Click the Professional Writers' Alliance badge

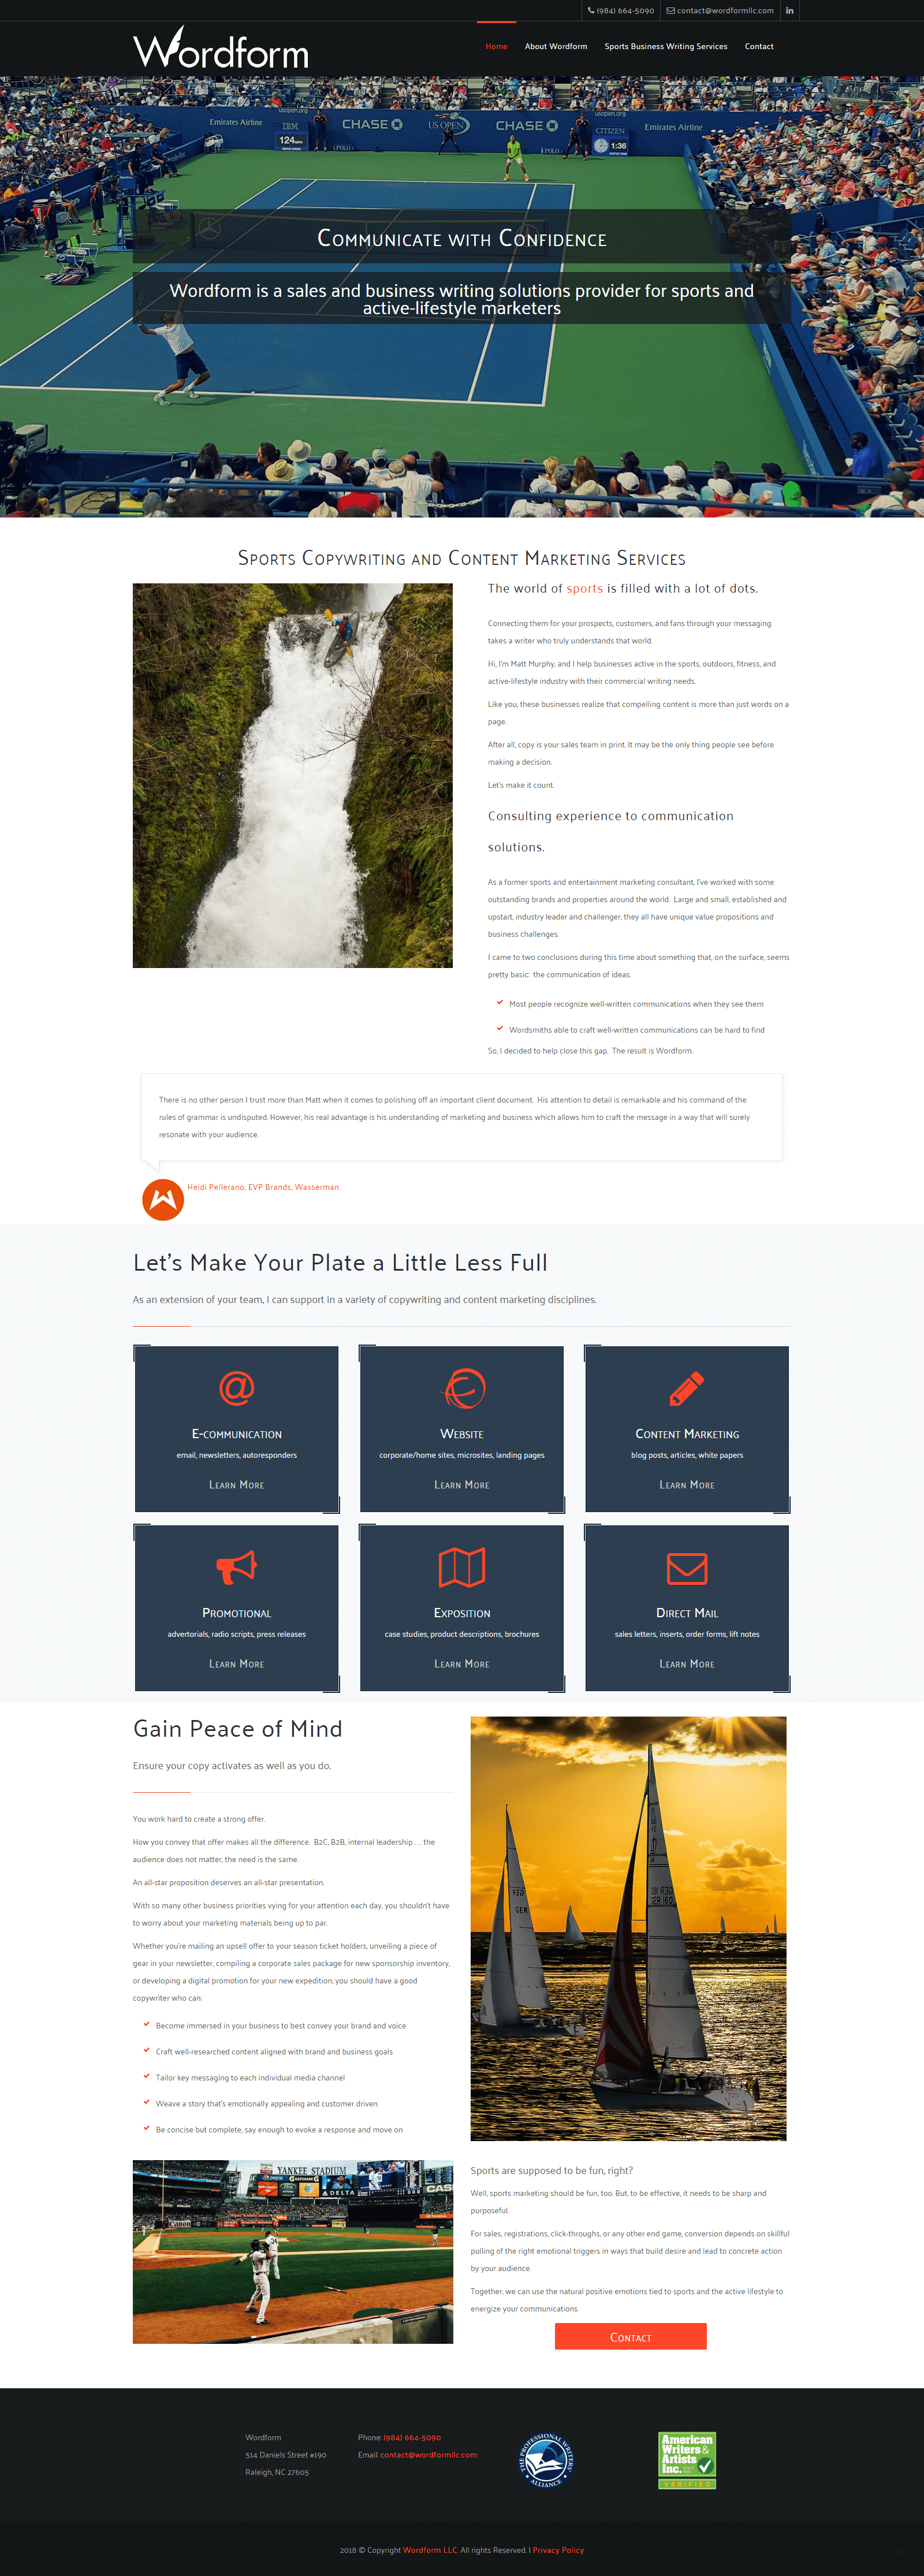tap(546, 2460)
